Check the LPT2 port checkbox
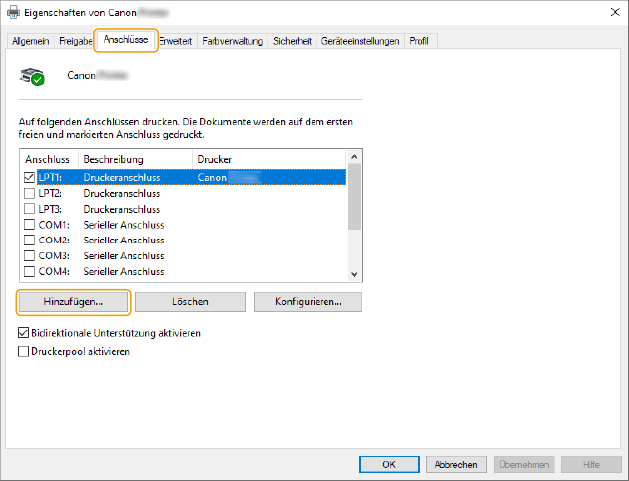Viewport: 629px width, 481px height. click(x=29, y=193)
